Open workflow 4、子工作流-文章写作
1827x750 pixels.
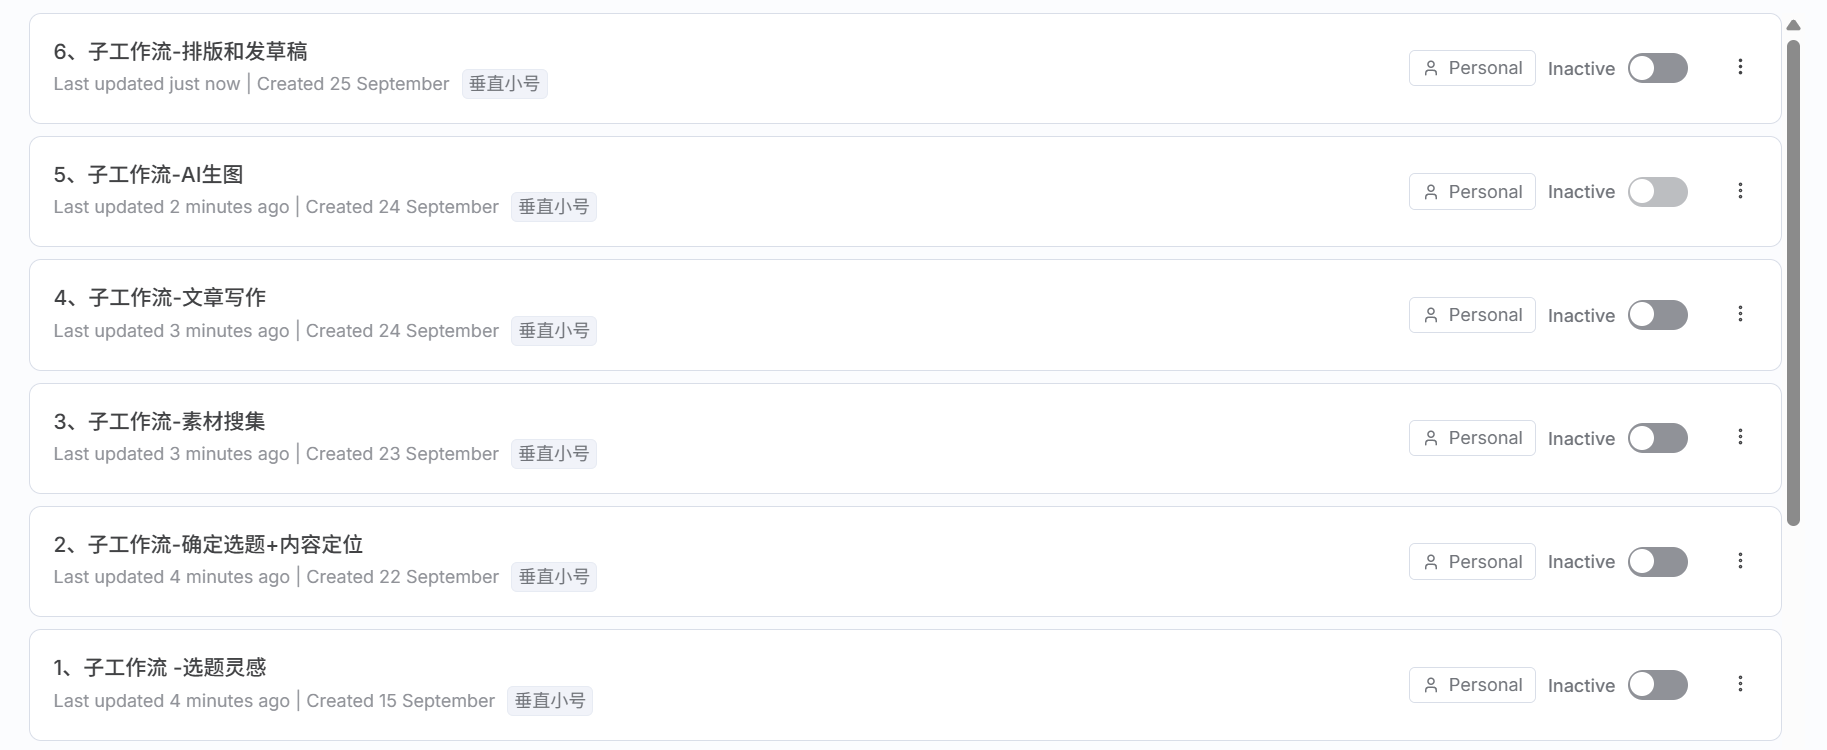tap(160, 298)
